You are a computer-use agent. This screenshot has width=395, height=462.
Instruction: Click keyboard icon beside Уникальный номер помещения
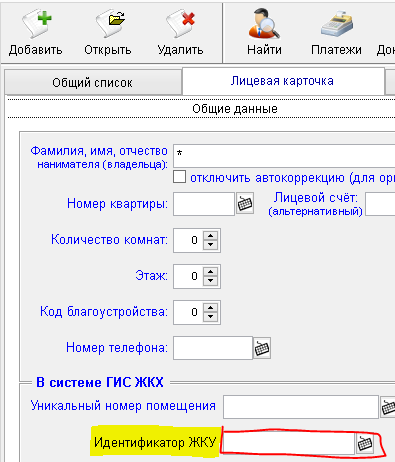coord(388,407)
